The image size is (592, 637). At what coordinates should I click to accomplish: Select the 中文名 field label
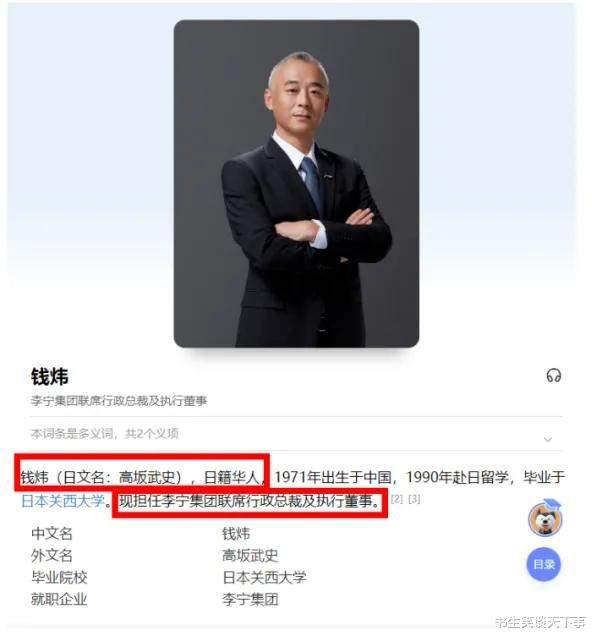[52, 533]
